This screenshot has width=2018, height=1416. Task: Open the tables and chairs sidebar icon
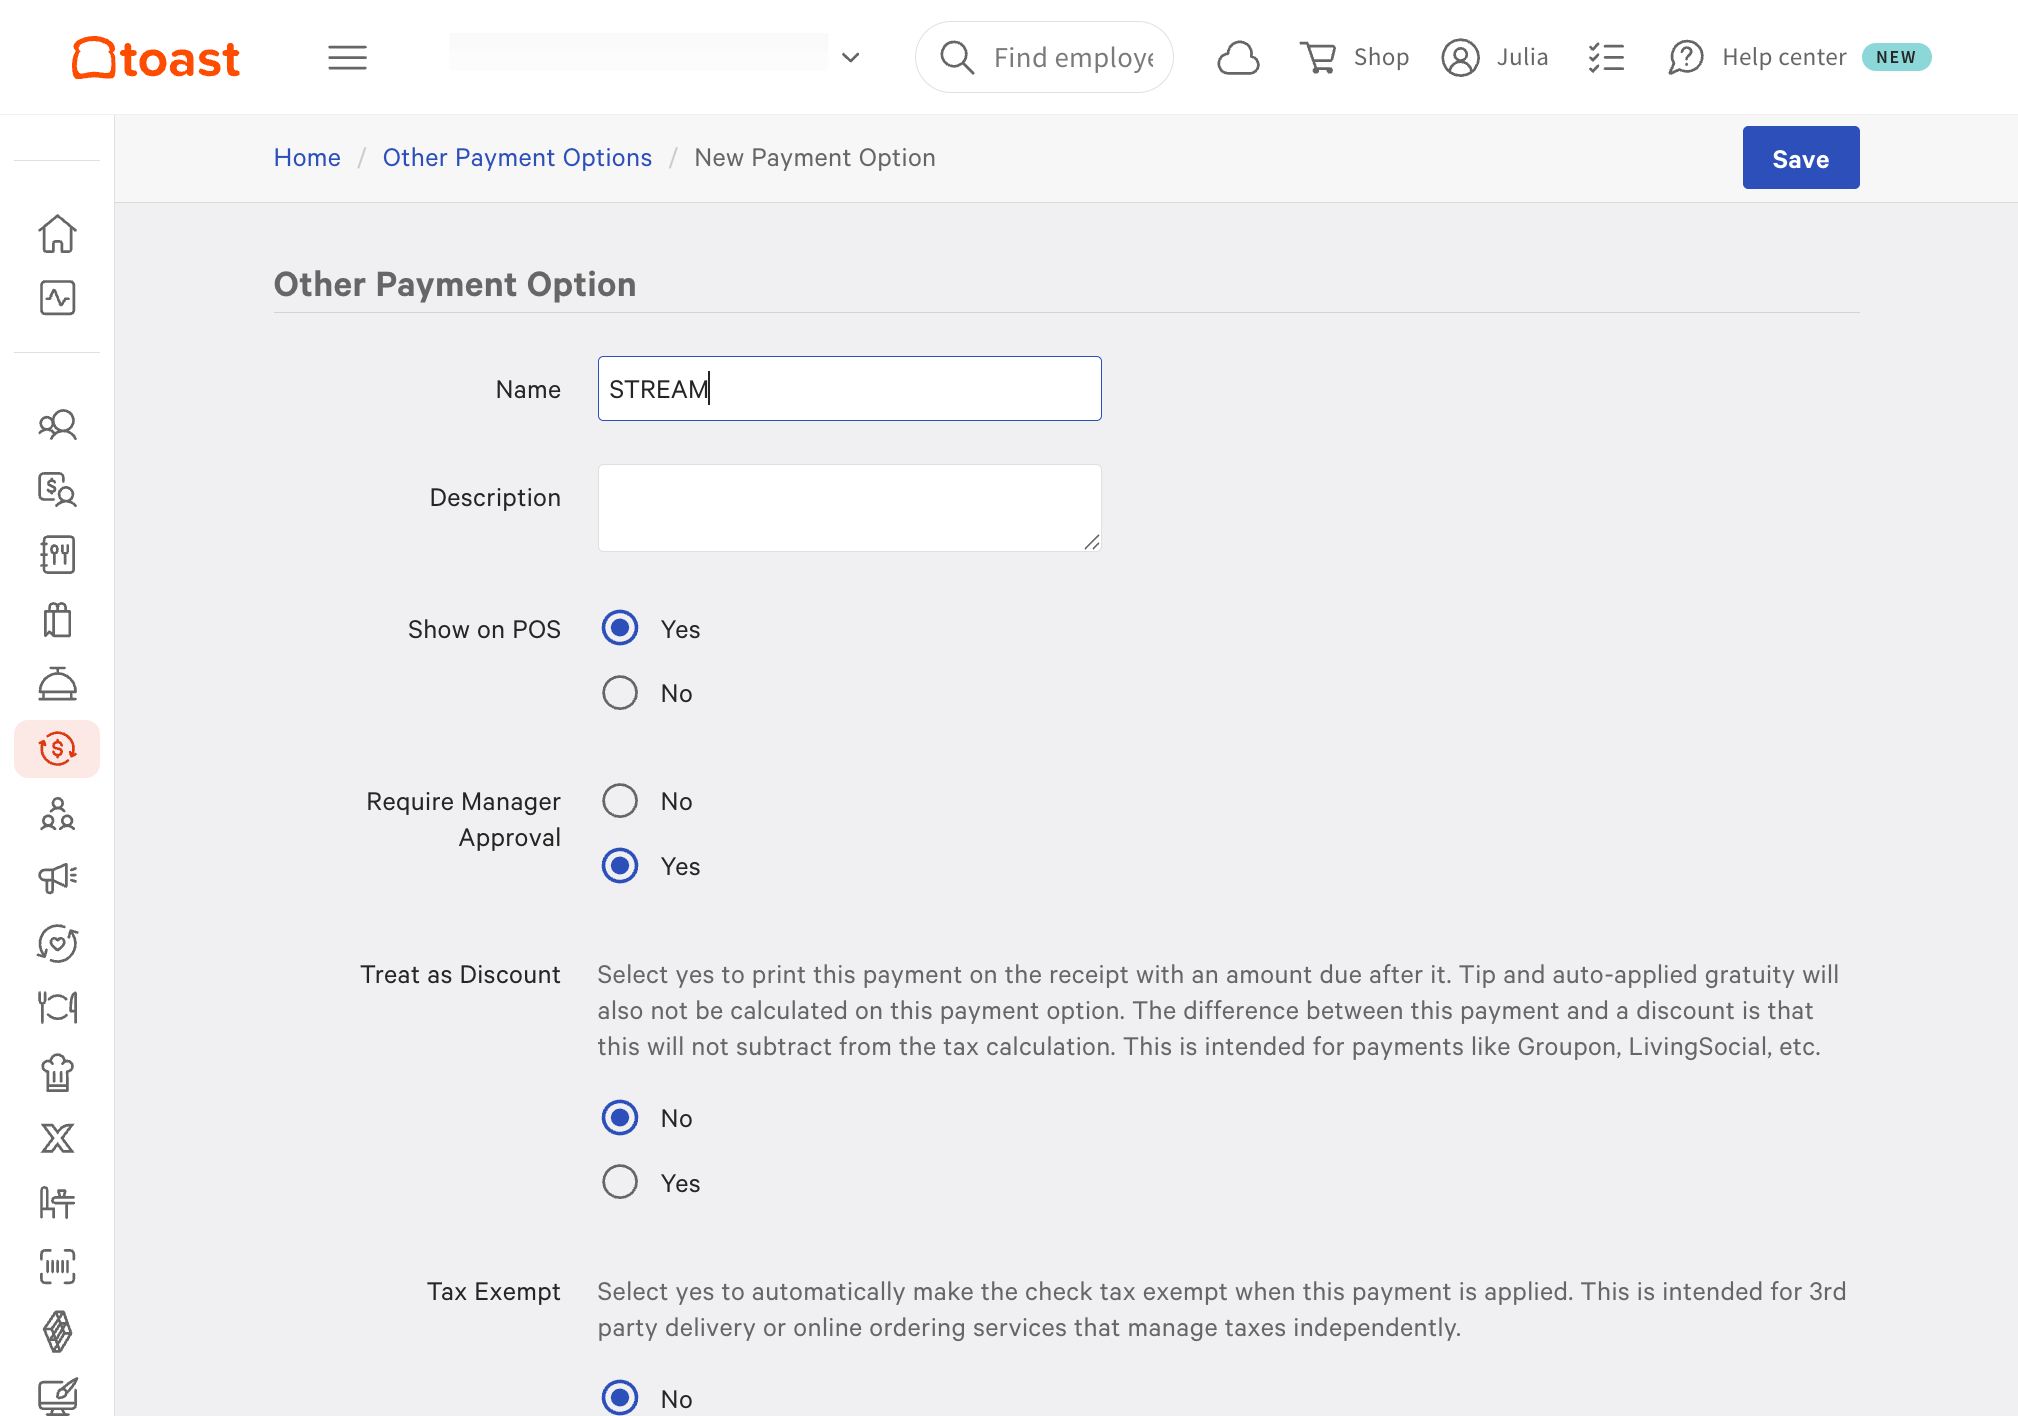point(57,1202)
